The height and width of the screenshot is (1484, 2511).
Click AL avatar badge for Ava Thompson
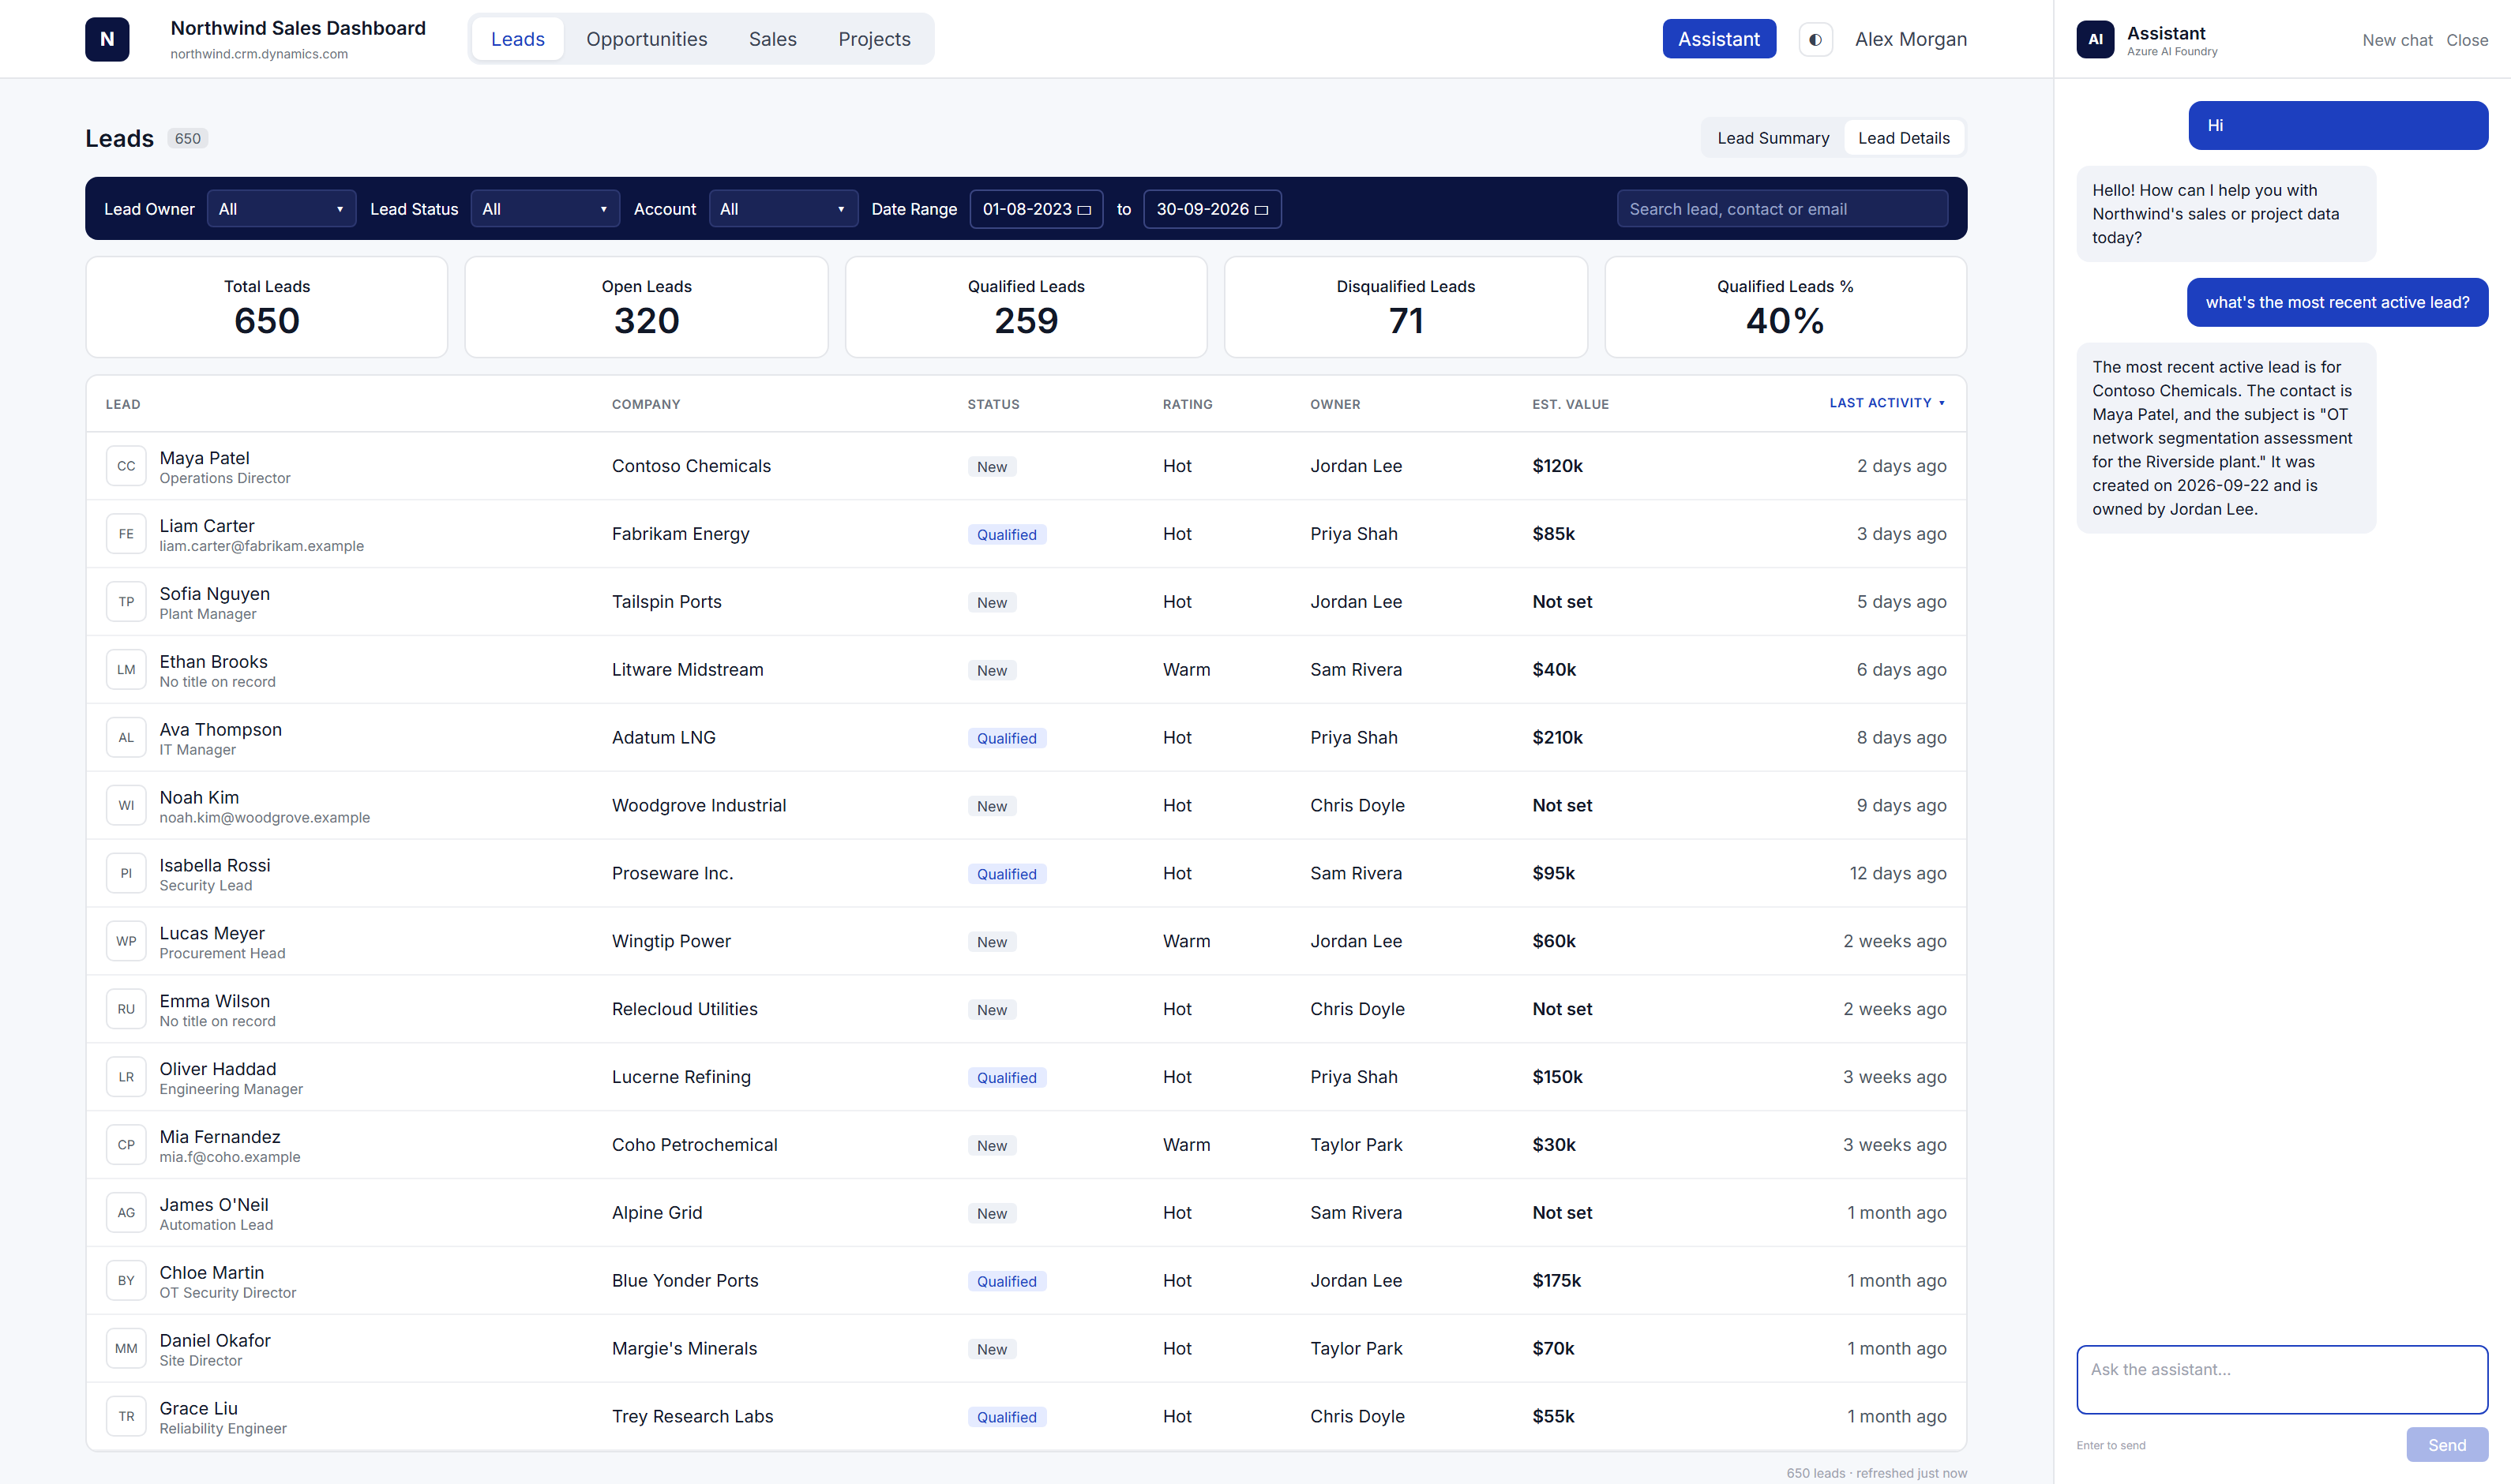click(126, 738)
